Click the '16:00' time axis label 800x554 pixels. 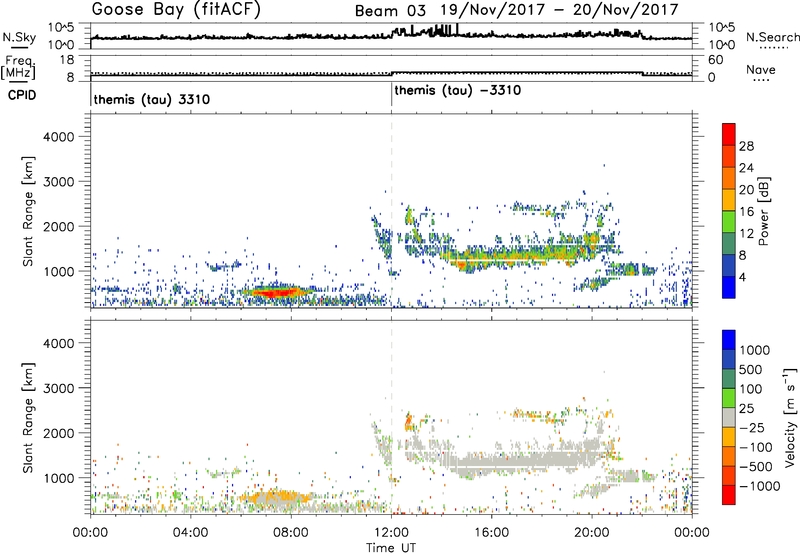coord(491,533)
